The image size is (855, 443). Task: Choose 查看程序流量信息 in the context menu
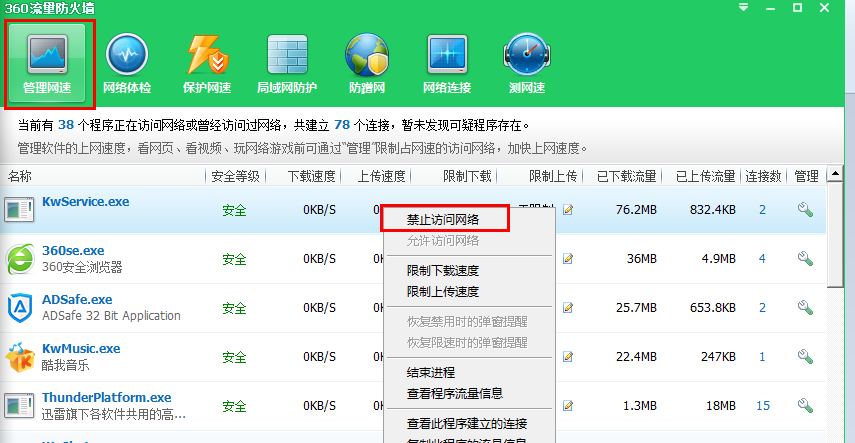coord(455,393)
